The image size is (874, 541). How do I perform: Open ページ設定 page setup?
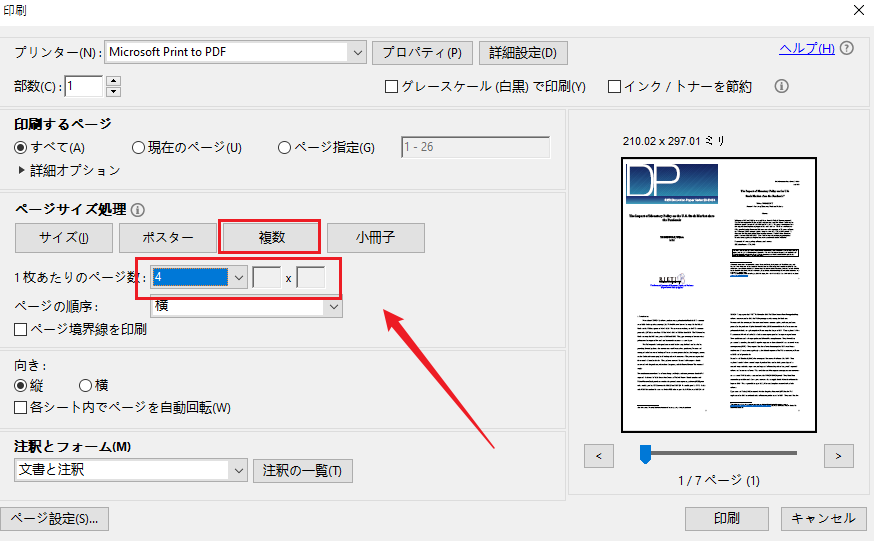(x=54, y=519)
